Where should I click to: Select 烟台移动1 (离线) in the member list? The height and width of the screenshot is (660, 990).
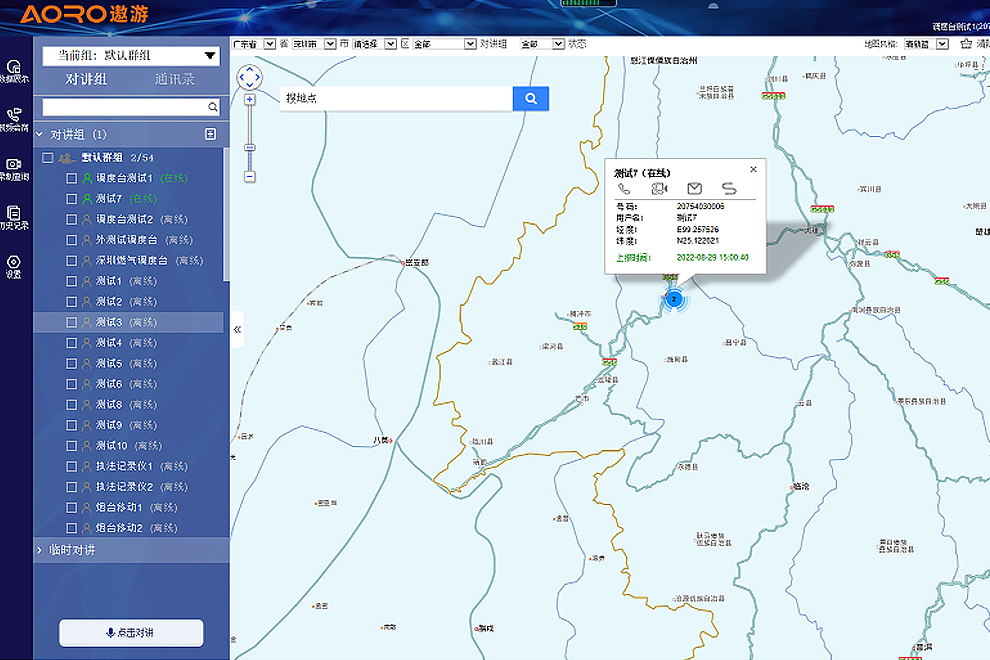pos(128,508)
